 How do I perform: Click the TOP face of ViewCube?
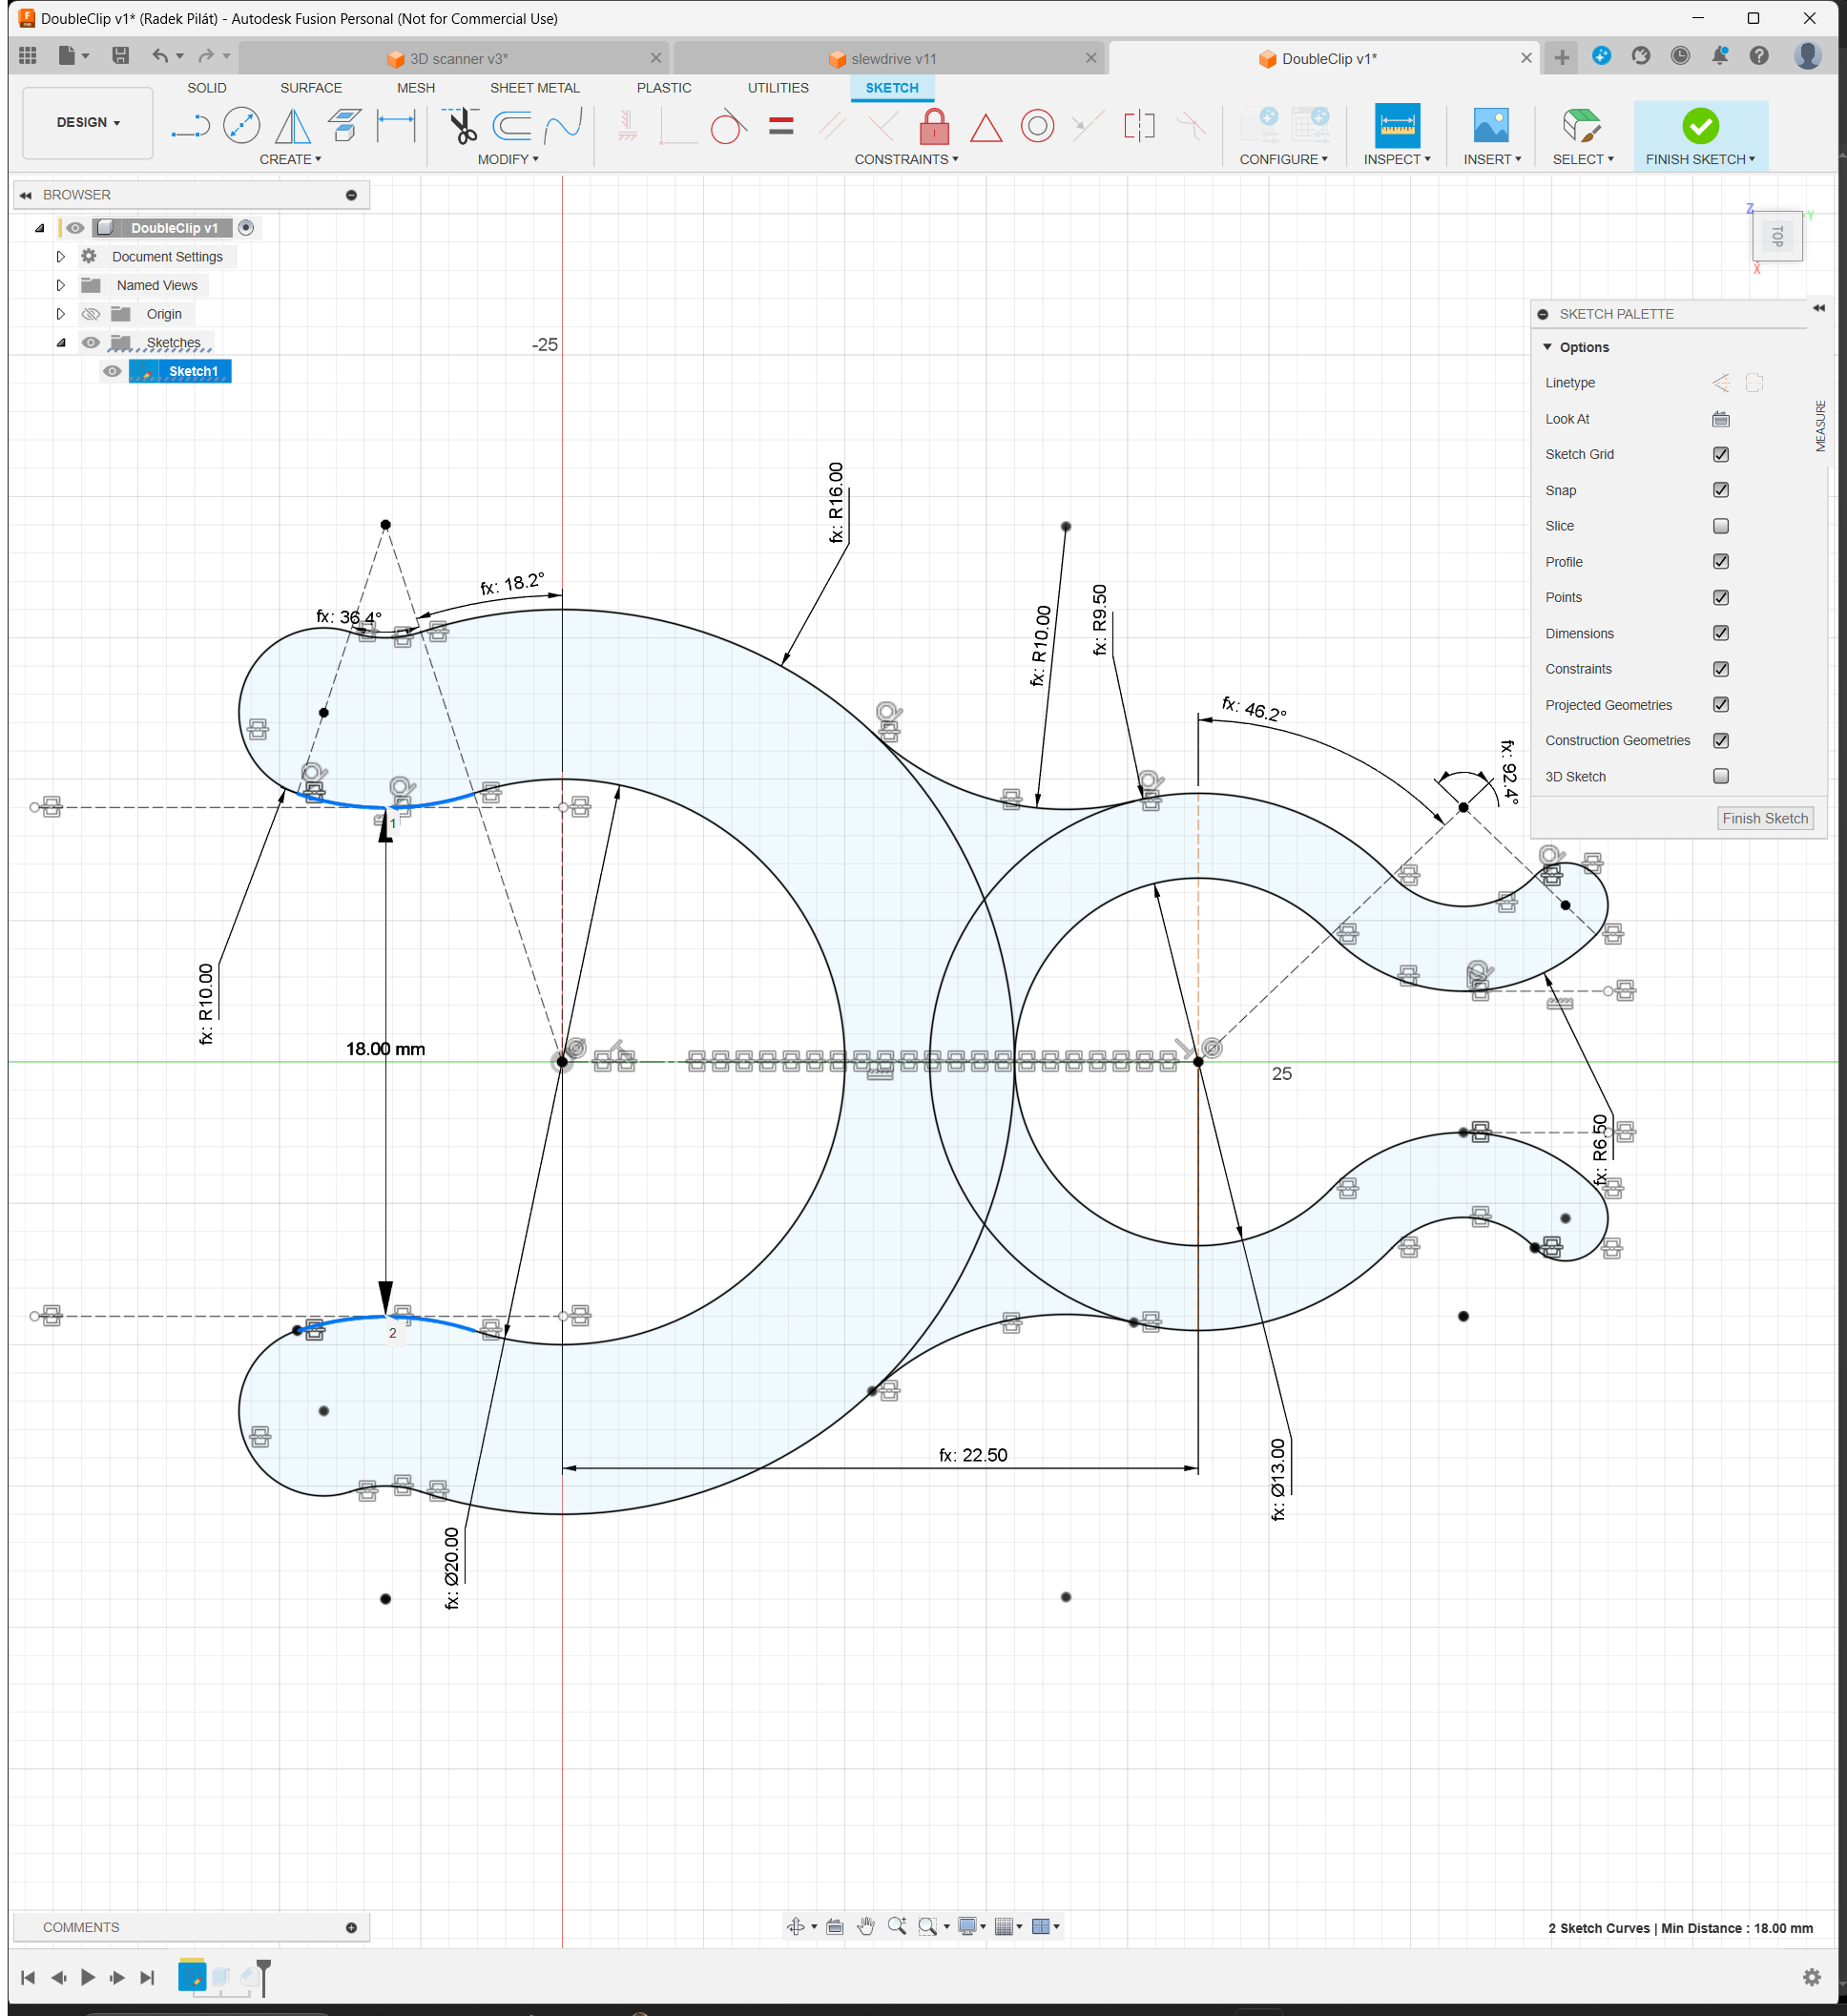(x=1777, y=237)
